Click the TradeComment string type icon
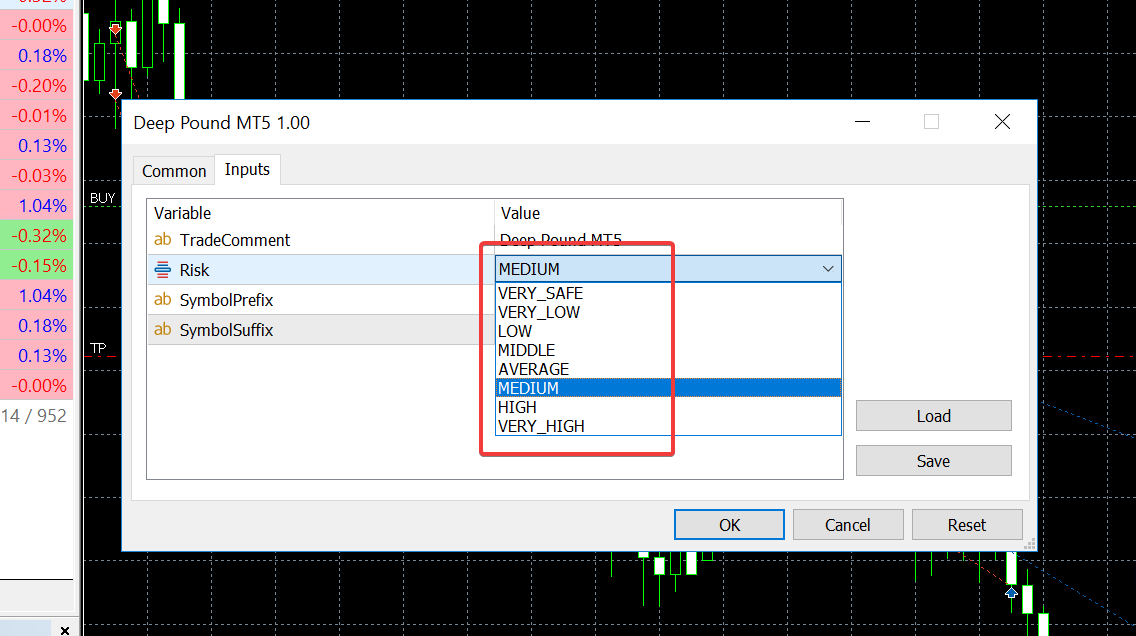The image size is (1136, 636). [163, 239]
